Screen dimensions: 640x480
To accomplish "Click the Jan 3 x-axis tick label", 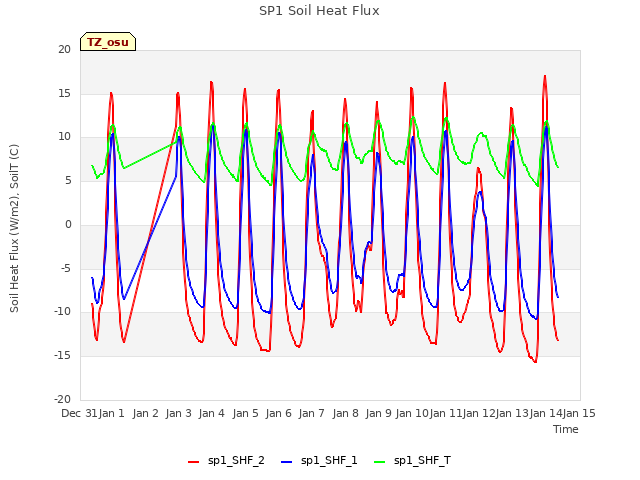I will click(x=179, y=413).
